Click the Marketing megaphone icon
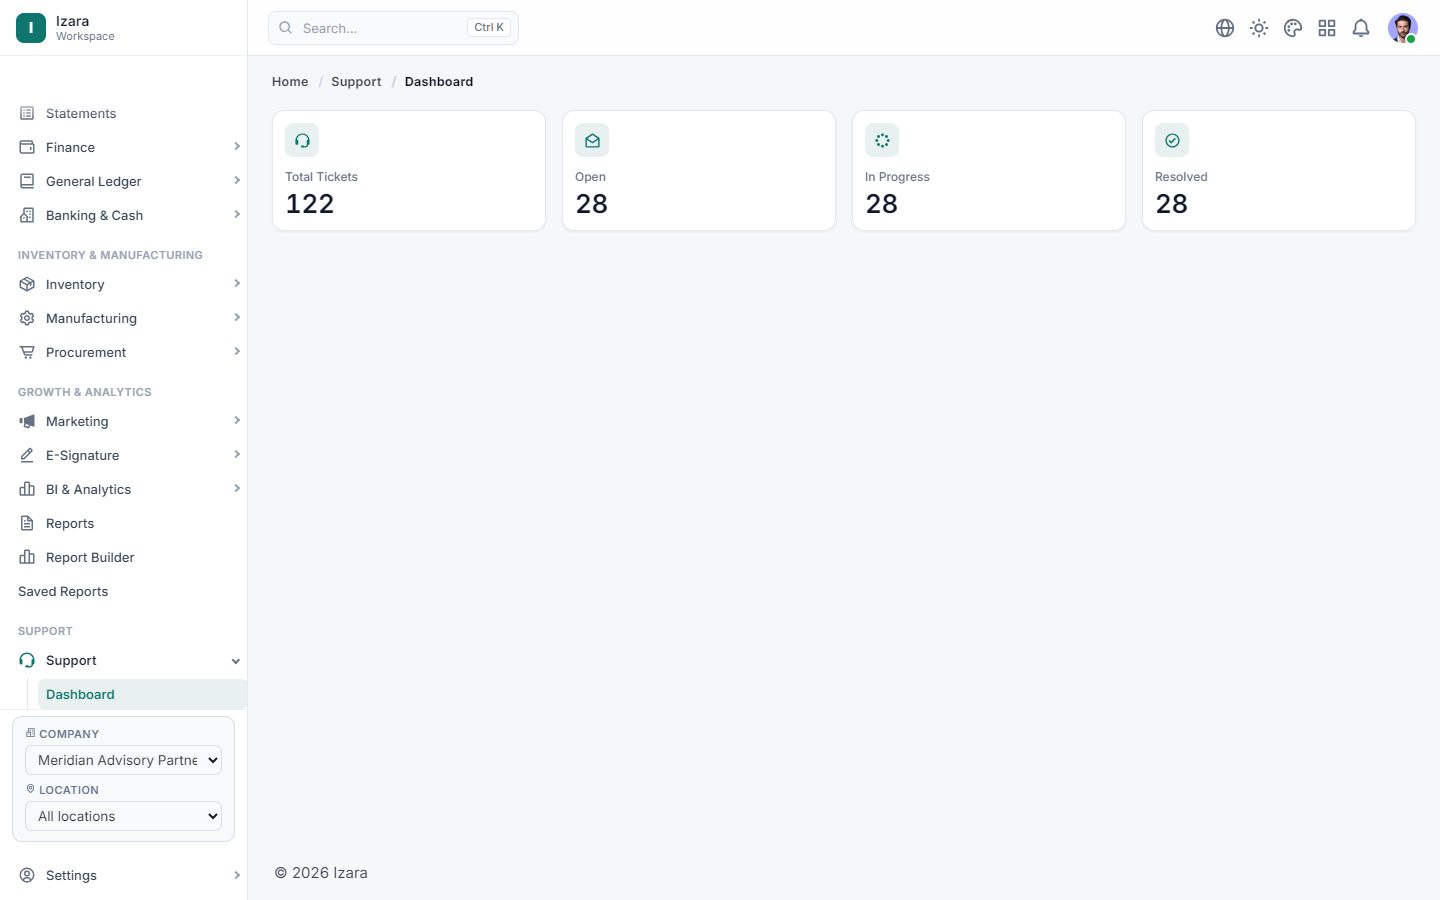Viewport: 1440px width, 900px height. (x=27, y=421)
